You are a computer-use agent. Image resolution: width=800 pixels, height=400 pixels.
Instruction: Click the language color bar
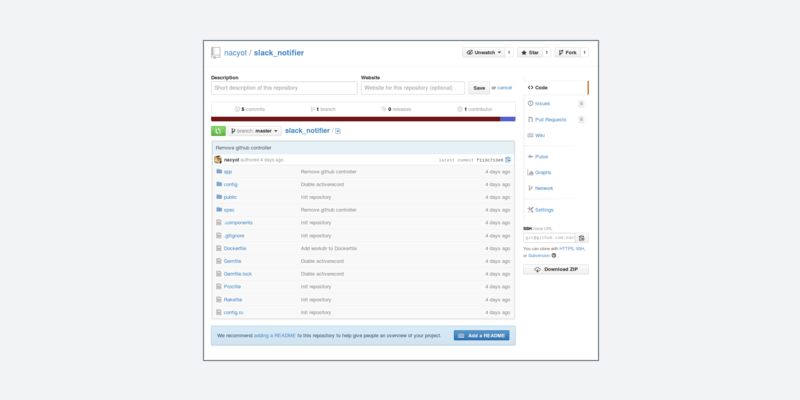356,118
